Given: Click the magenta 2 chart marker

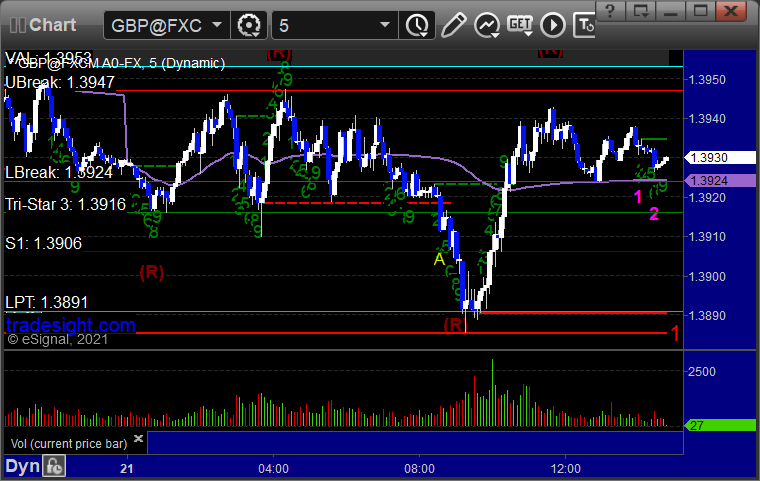Looking at the screenshot, I should 654,214.
